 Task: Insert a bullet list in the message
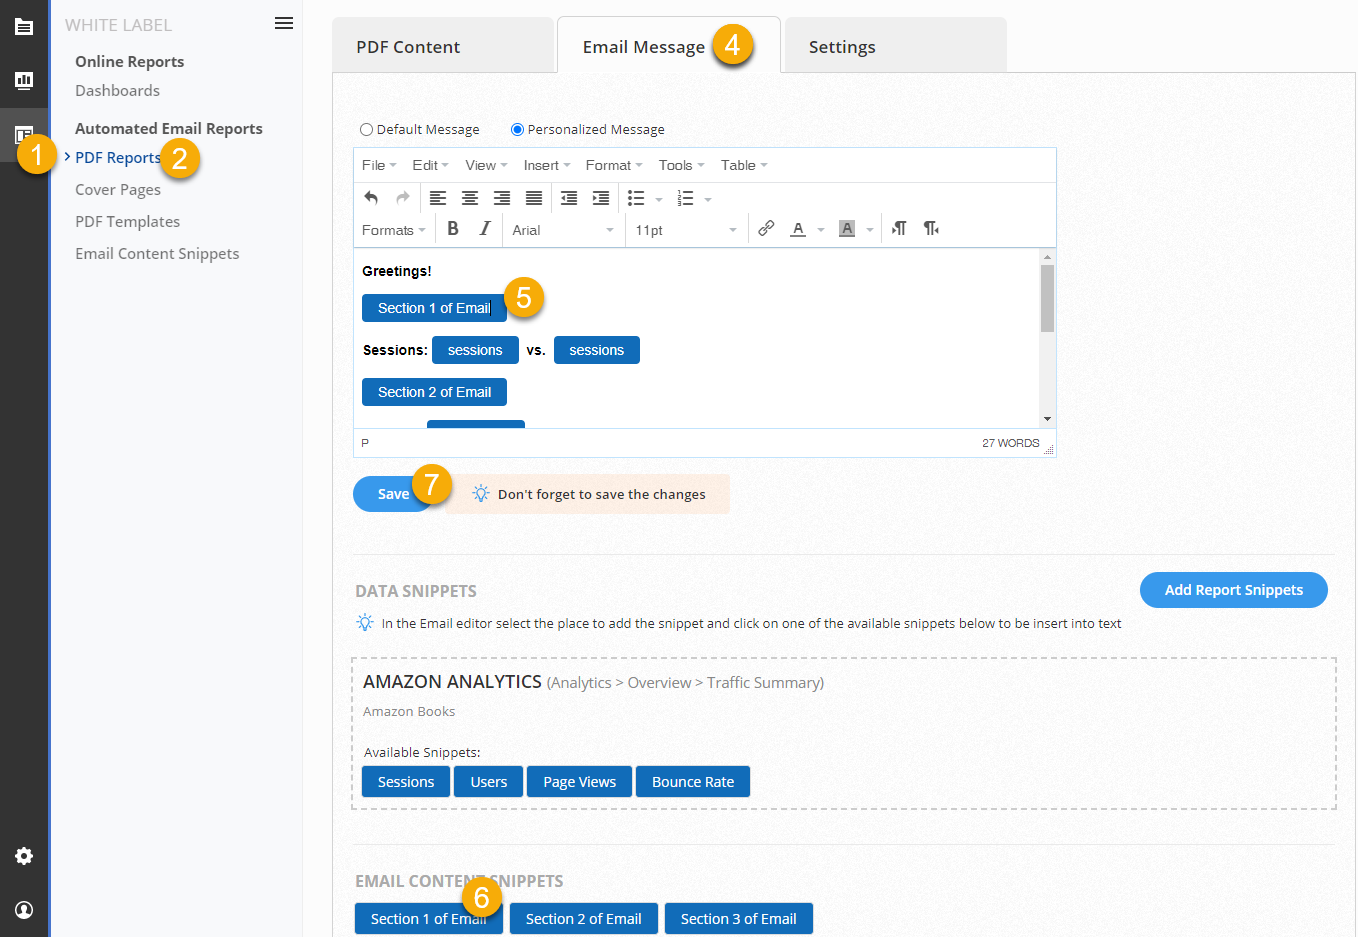(x=636, y=198)
